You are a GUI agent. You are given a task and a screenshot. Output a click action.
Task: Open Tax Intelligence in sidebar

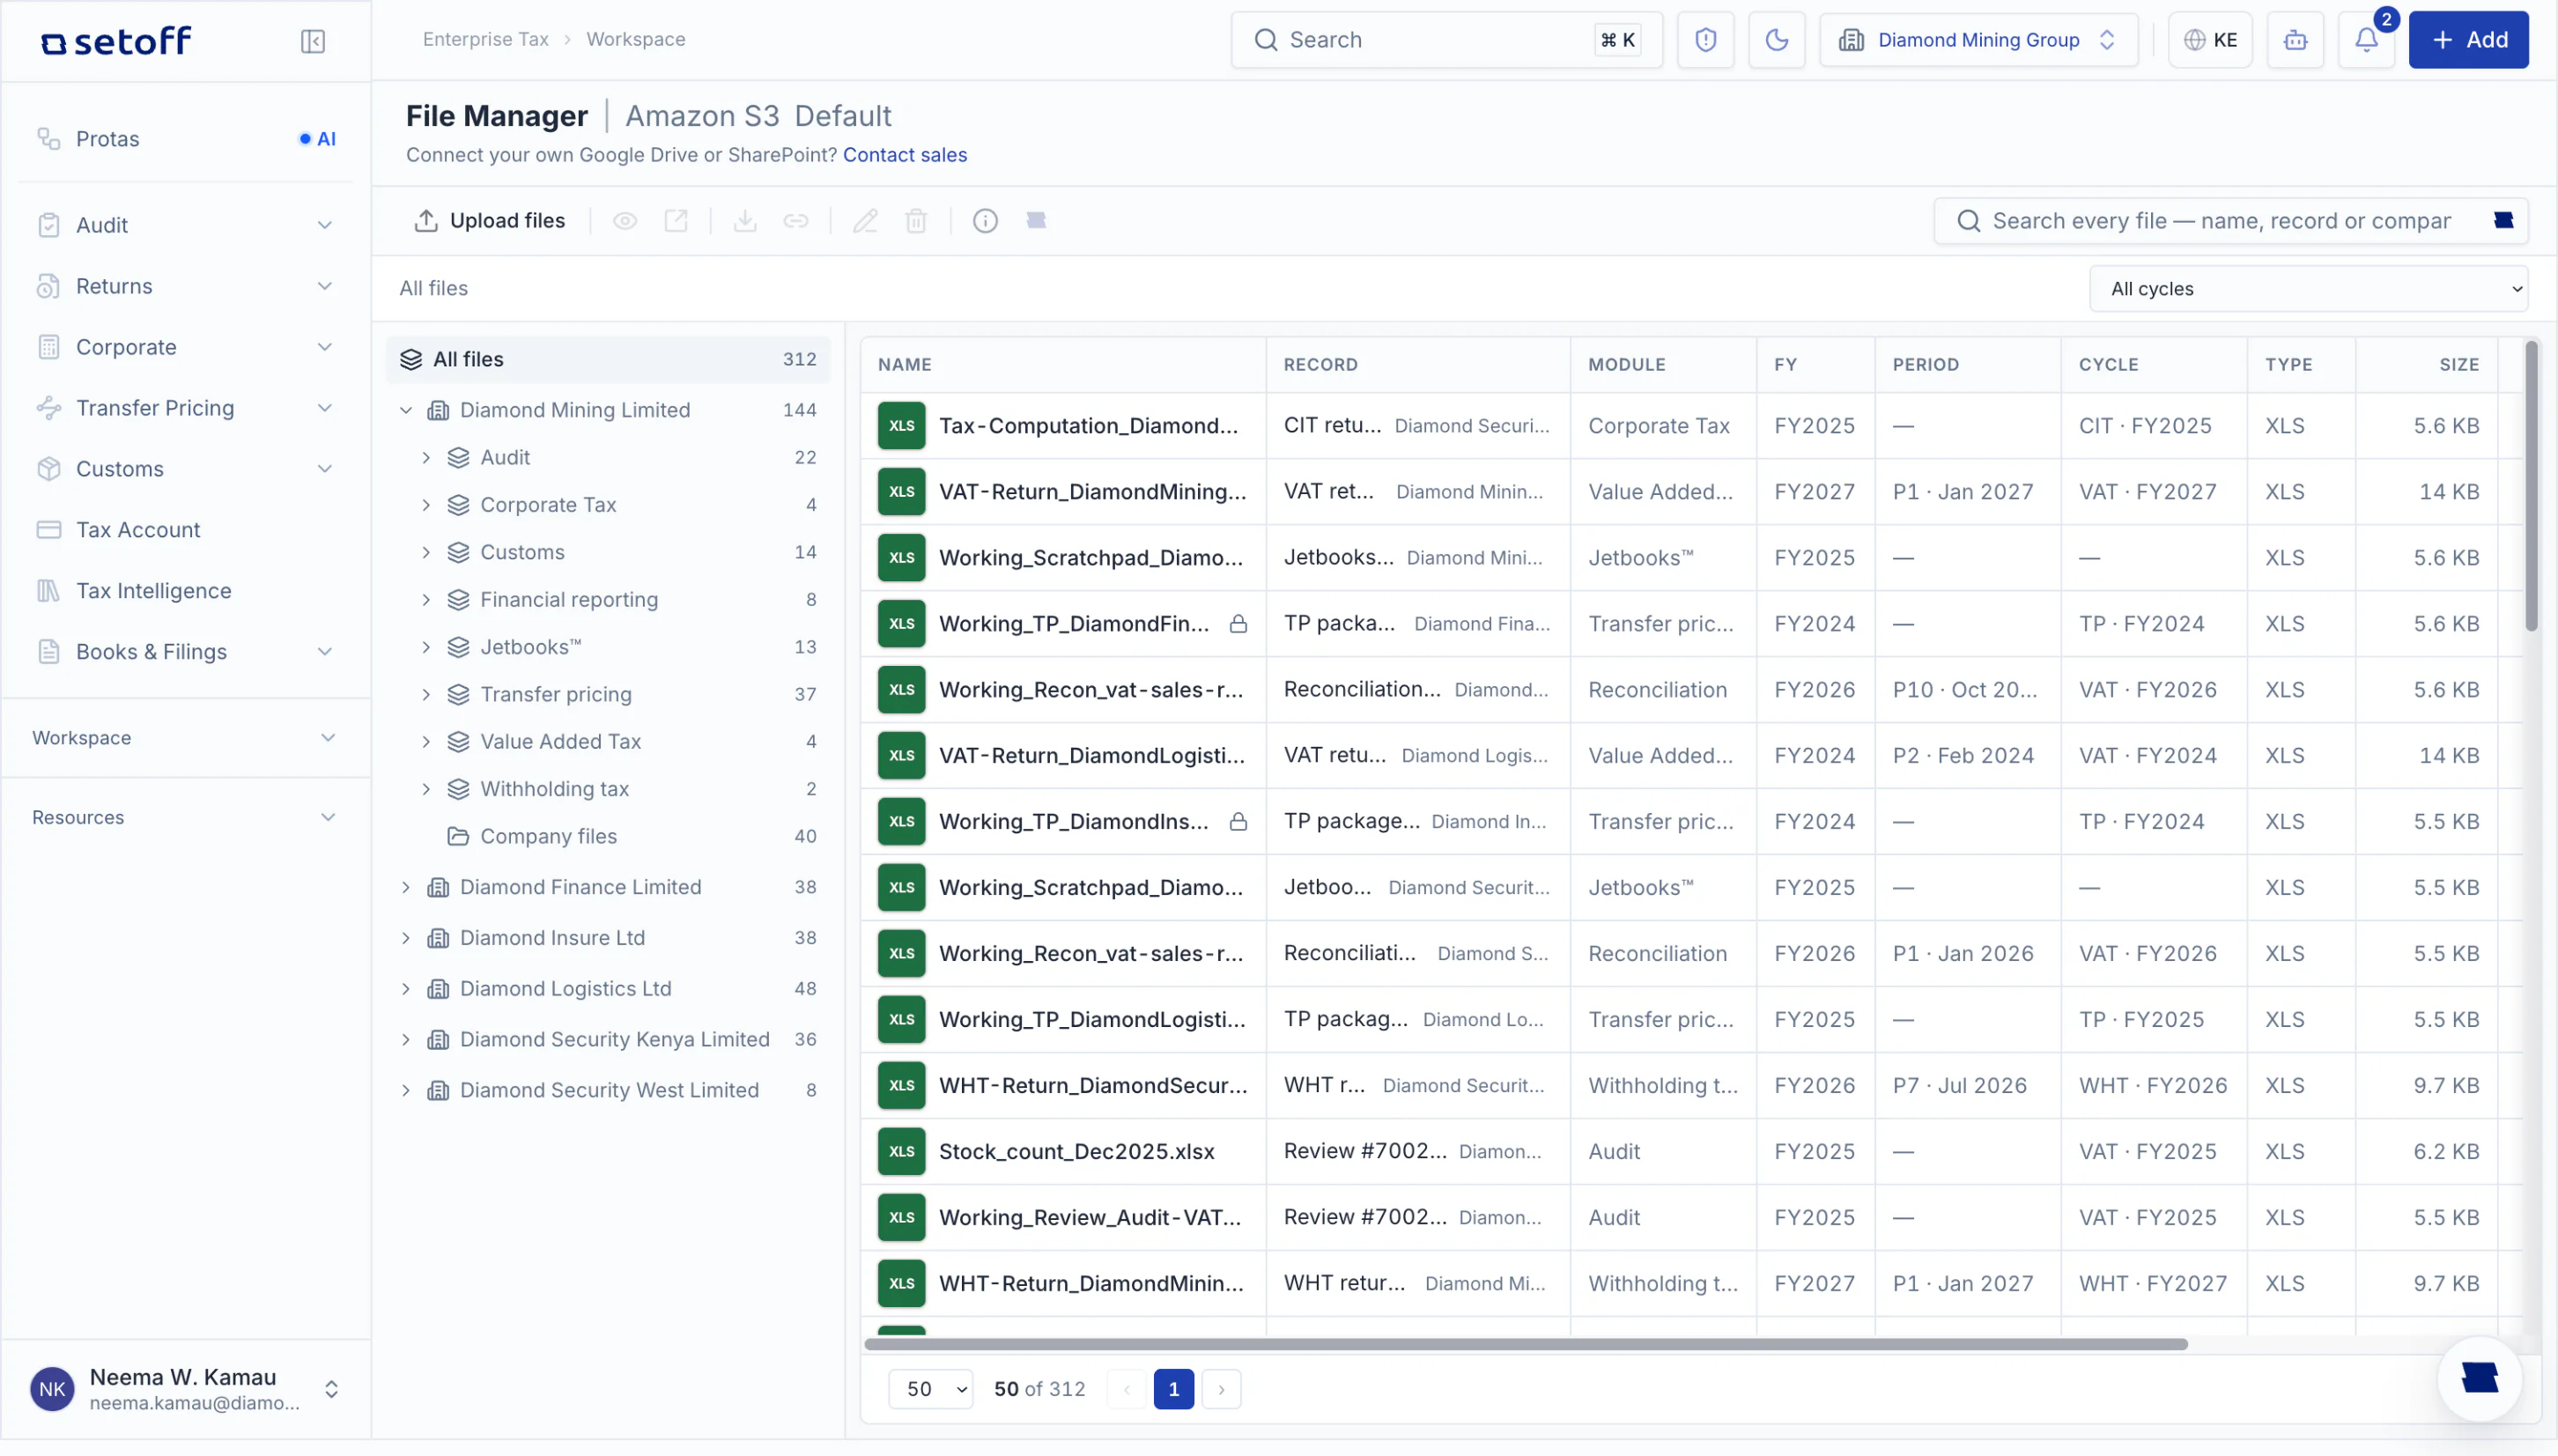tap(186, 591)
